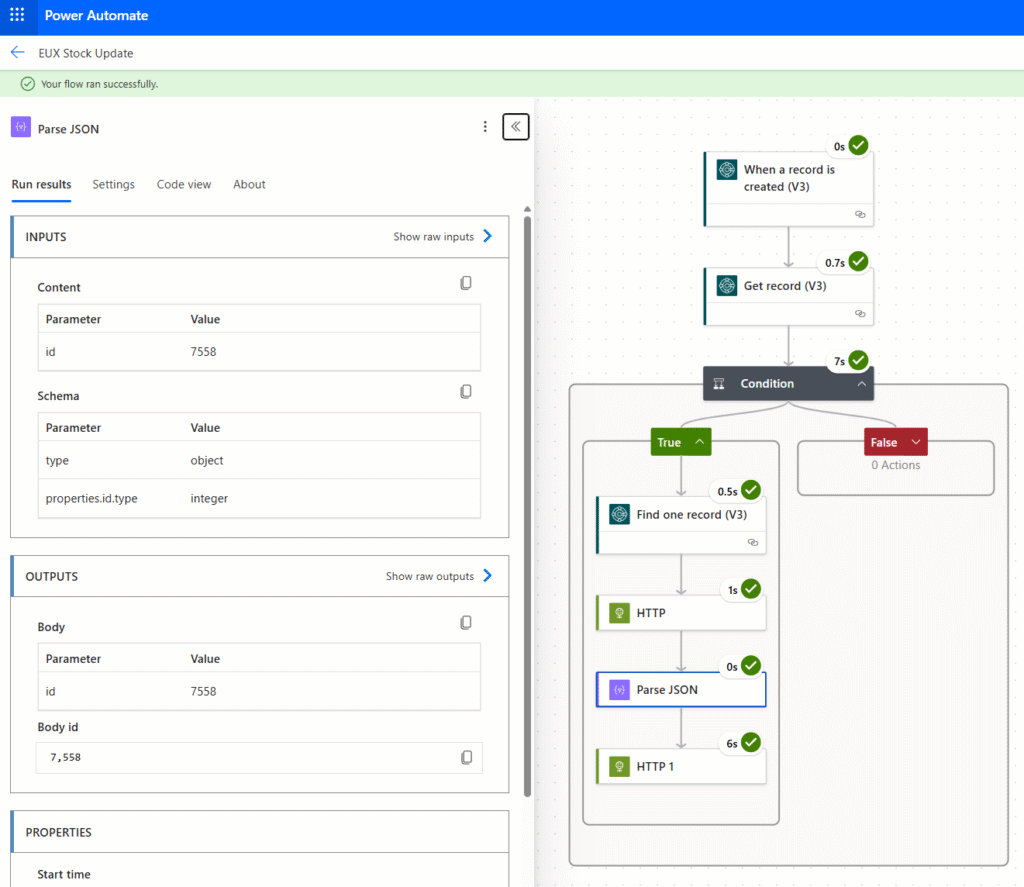Switch to the Settings tab
The image size is (1024, 887).
point(113,185)
